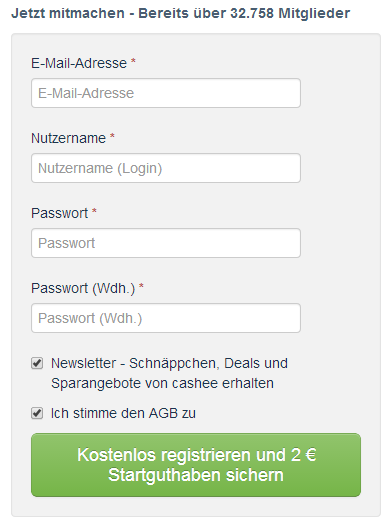
Task: Click the E-Mail-Adresse label above the field
Action: click(x=79, y=63)
